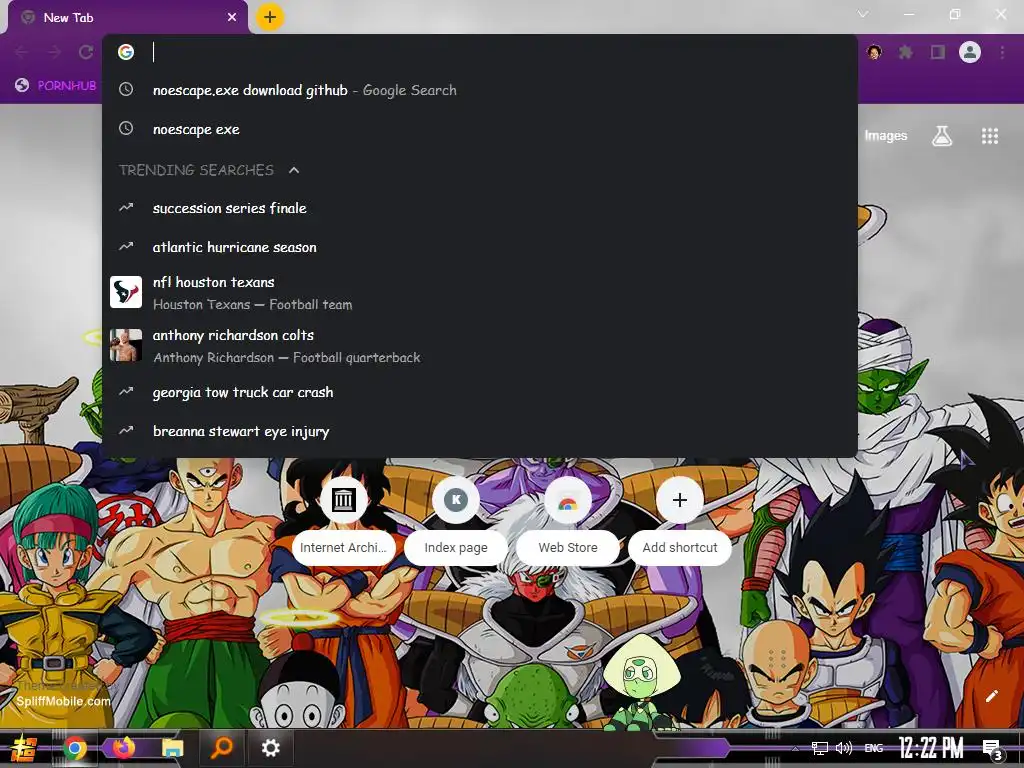Open the Google apps grid
The image size is (1024, 768).
990,136
